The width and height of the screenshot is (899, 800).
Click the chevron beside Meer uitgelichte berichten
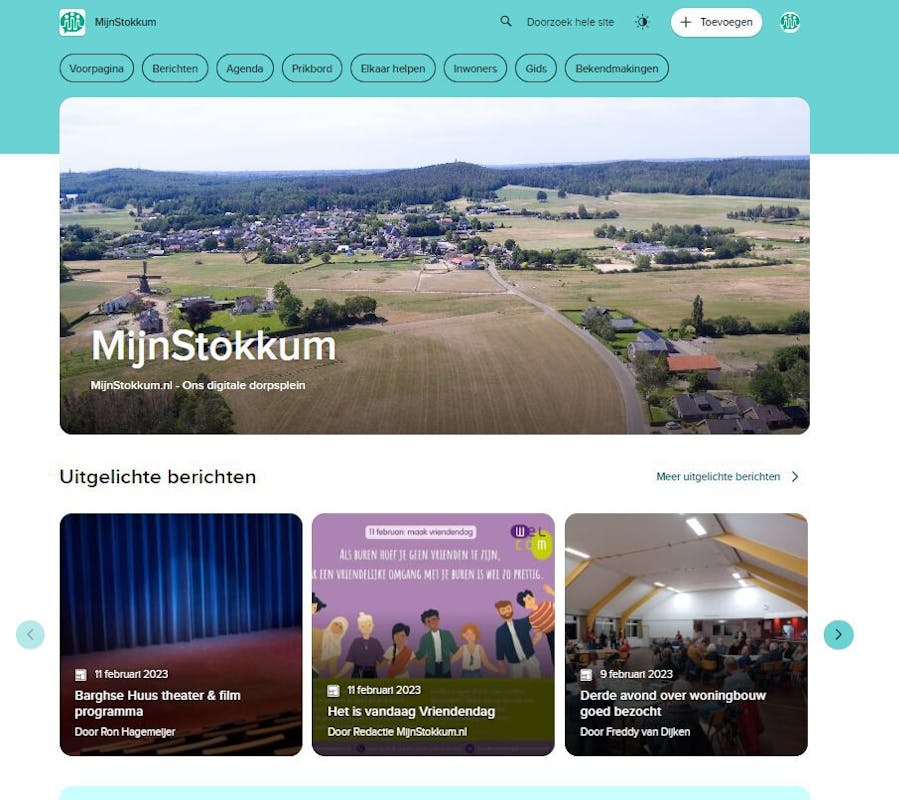coord(795,477)
